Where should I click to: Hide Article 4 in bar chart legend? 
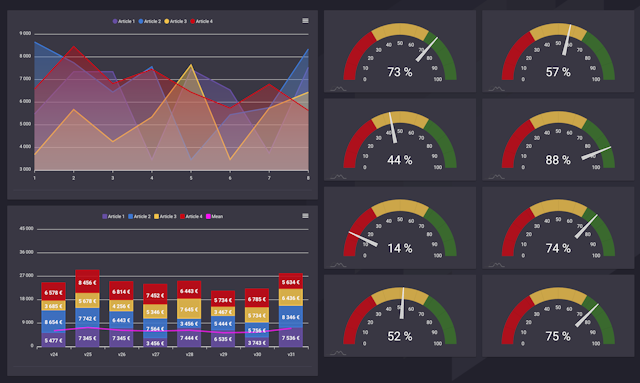(191, 216)
